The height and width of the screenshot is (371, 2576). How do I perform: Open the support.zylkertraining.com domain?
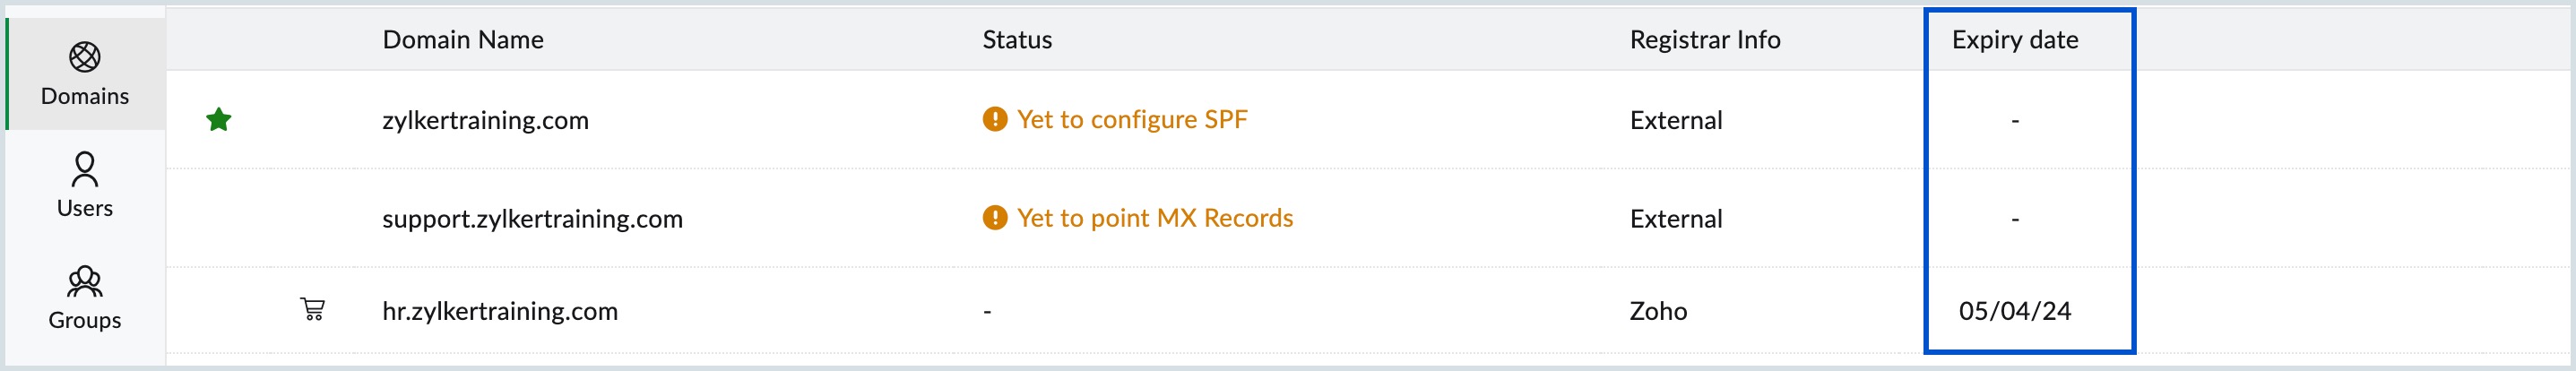tap(532, 219)
